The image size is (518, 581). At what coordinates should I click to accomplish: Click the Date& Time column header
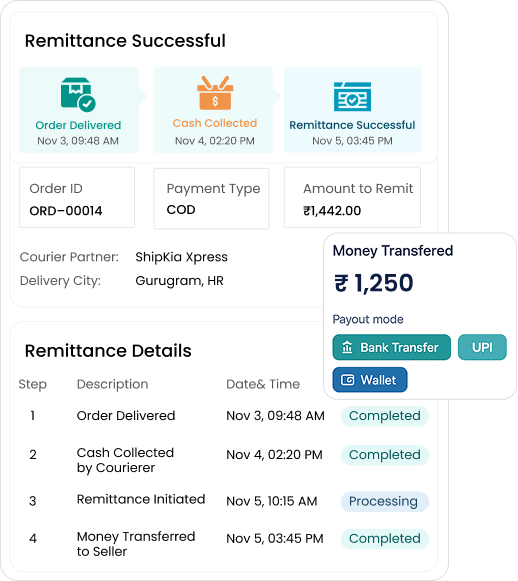pyautogui.click(x=263, y=384)
